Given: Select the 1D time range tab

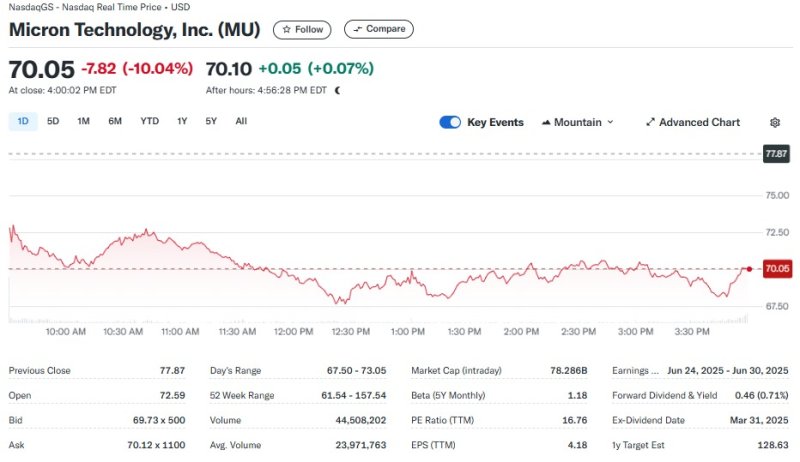Looking at the screenshot, I should [23, 121].
